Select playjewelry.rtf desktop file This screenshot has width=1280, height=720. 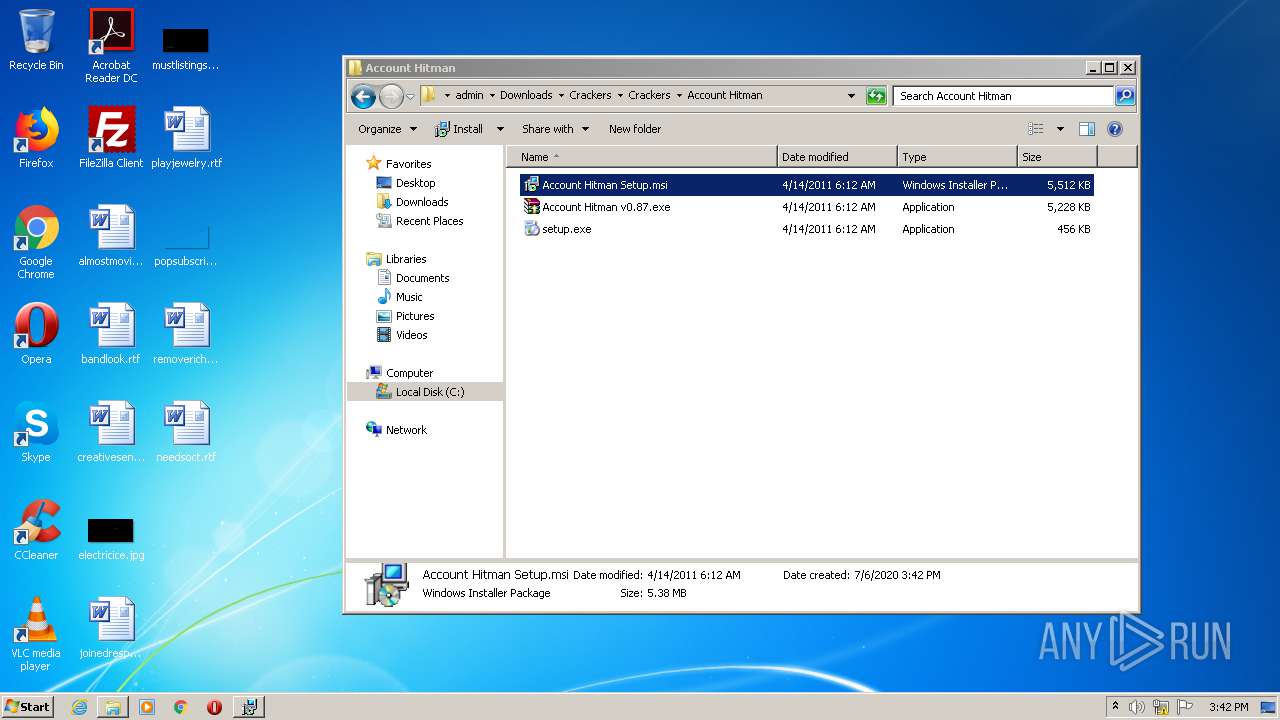click(x=186, y=138)
